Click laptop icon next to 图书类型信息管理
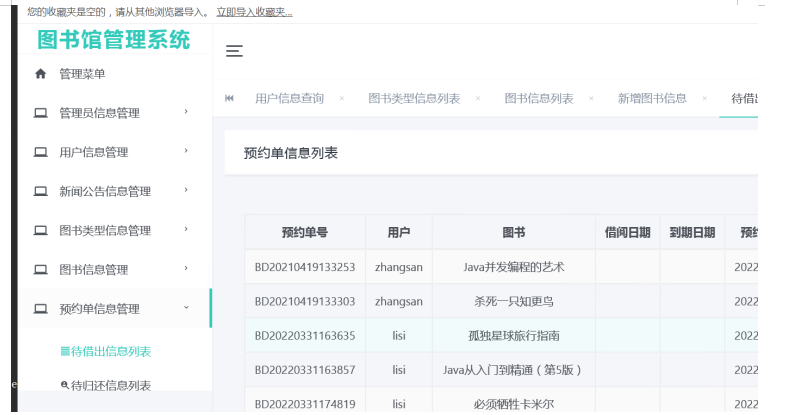Image resolution: width=789 pixels, height=415 pixels. point(40,230)
